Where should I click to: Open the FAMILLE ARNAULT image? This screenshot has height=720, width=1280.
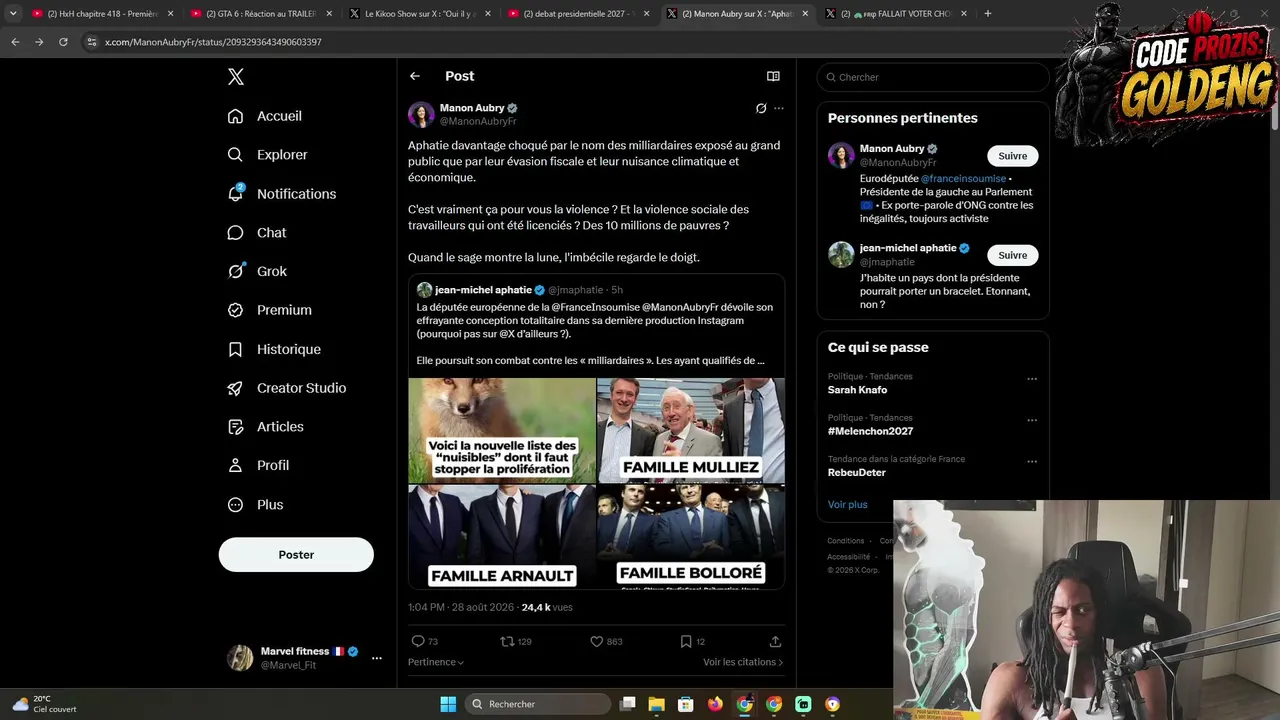pos(502,537)
